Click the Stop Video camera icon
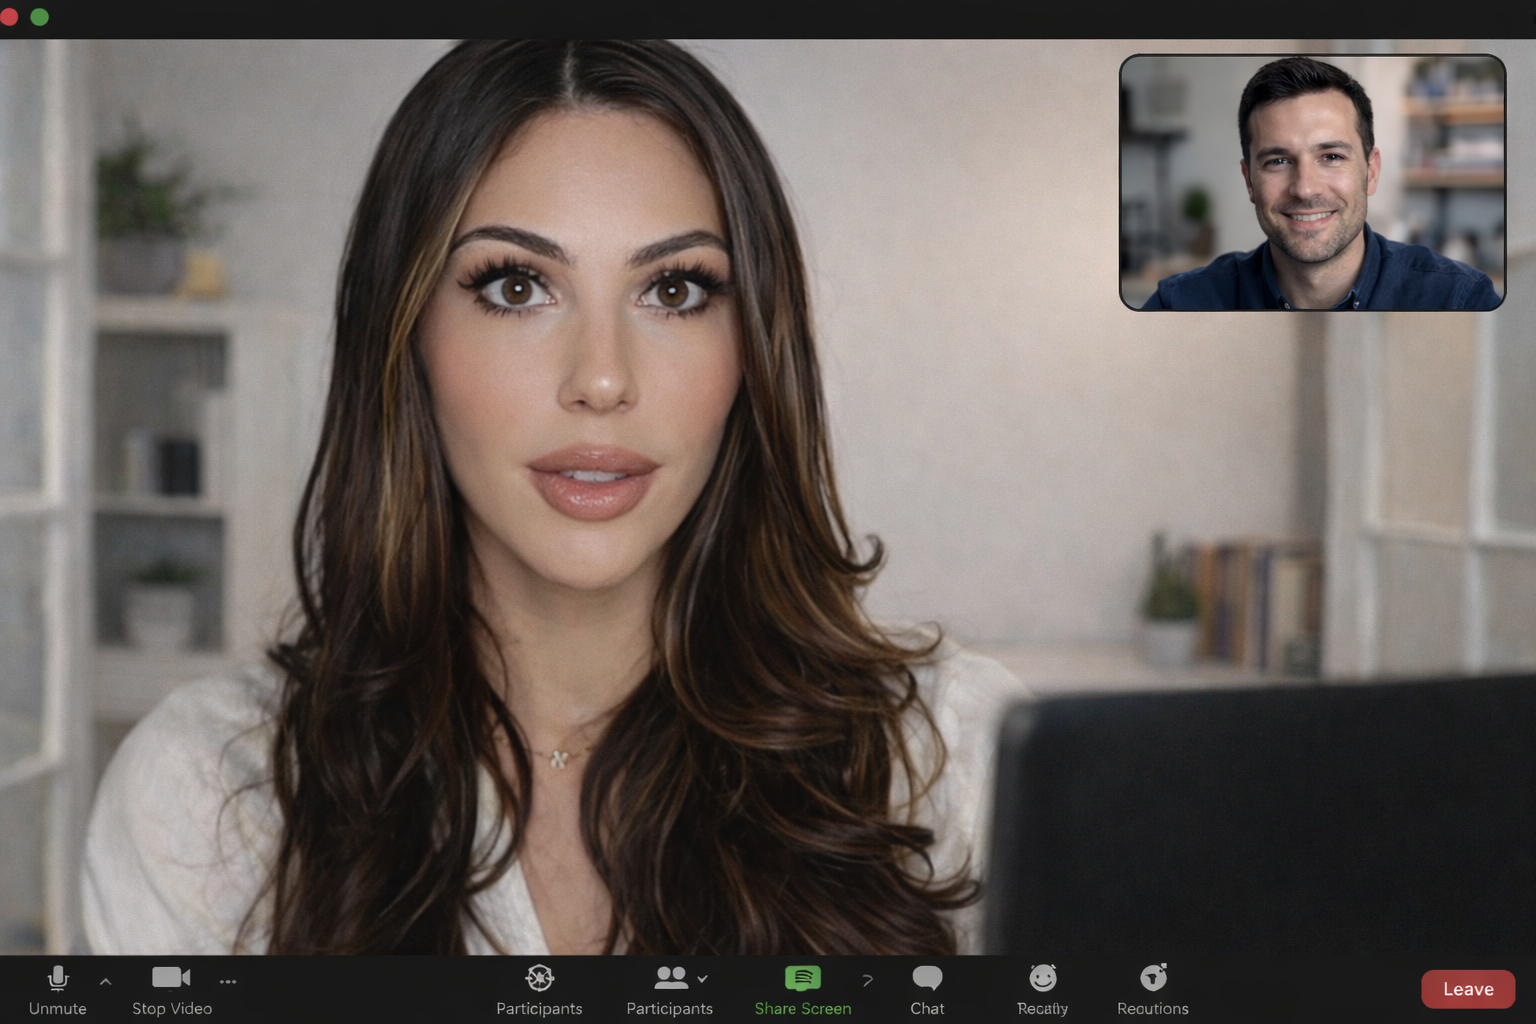Viewport: 1536px width, 1024px height. (170, 975)
